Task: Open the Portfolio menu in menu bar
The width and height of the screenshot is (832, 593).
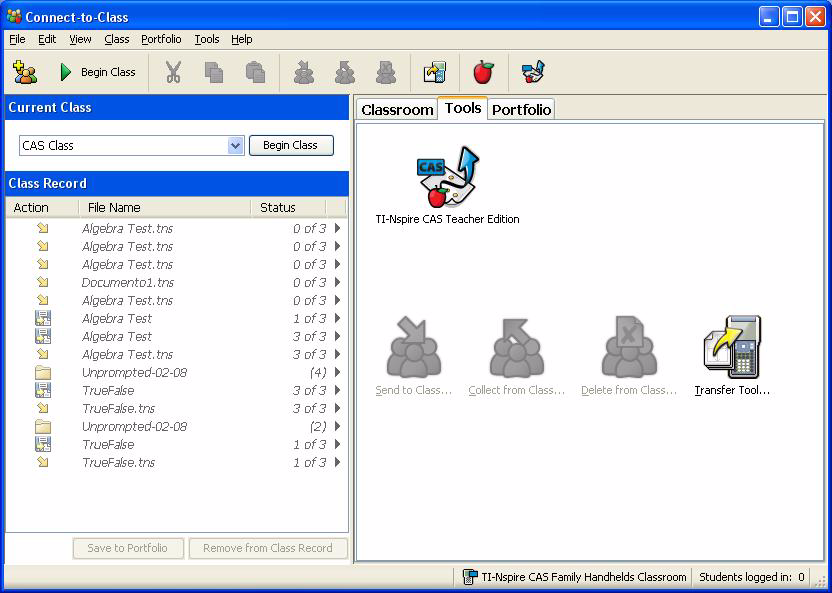Action: (161, 39)
